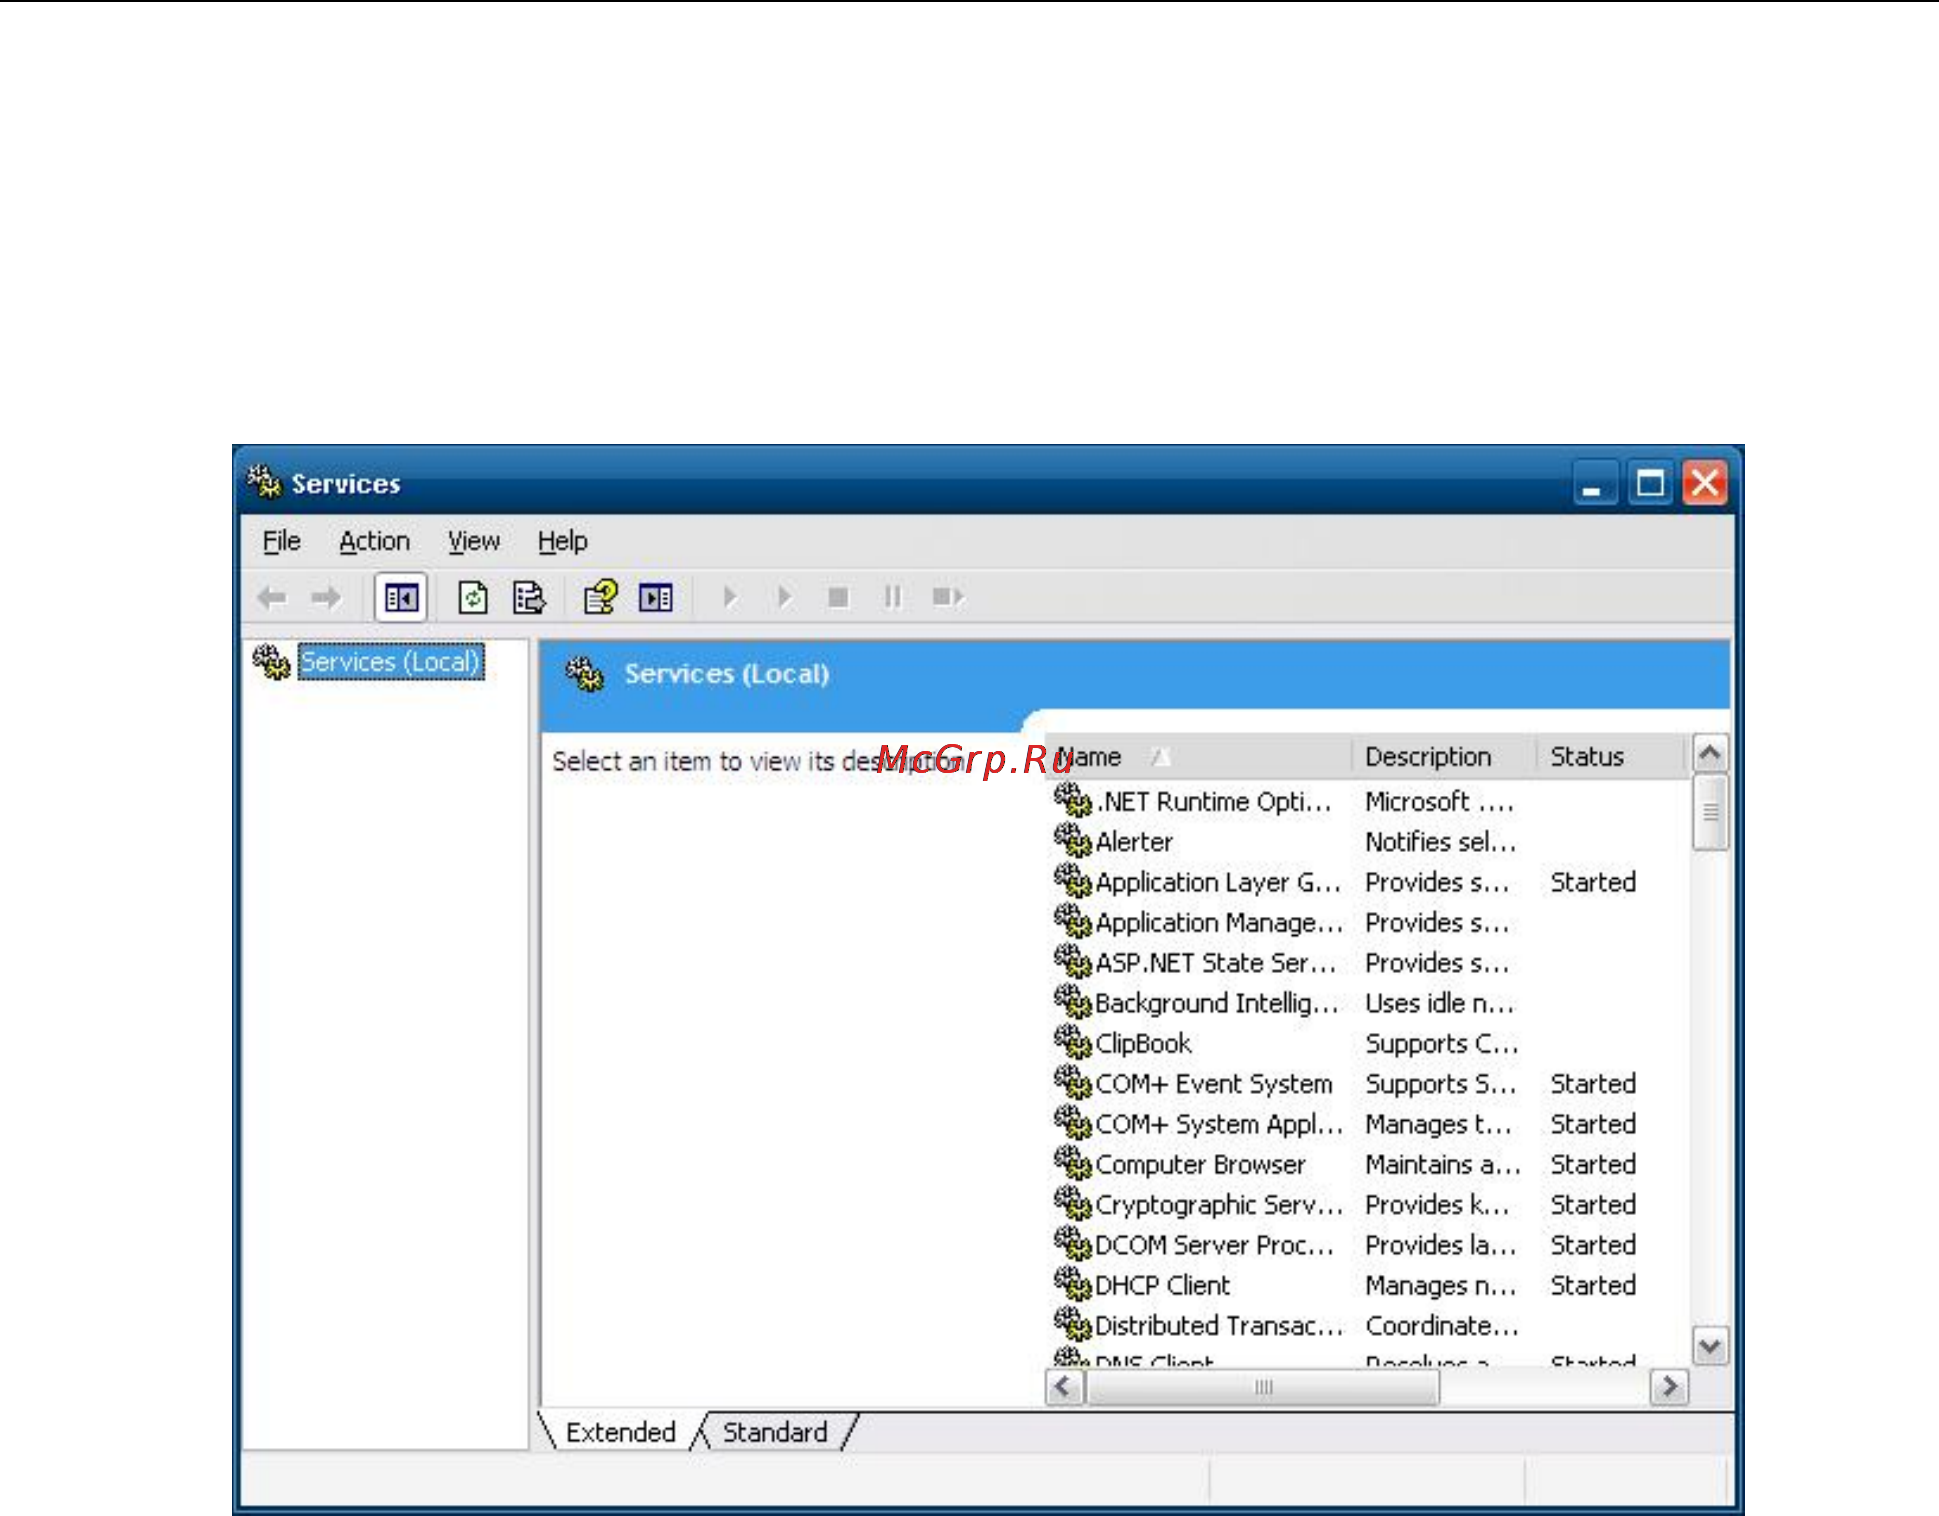Click the gear icon for ClipBook service

1072,1042
